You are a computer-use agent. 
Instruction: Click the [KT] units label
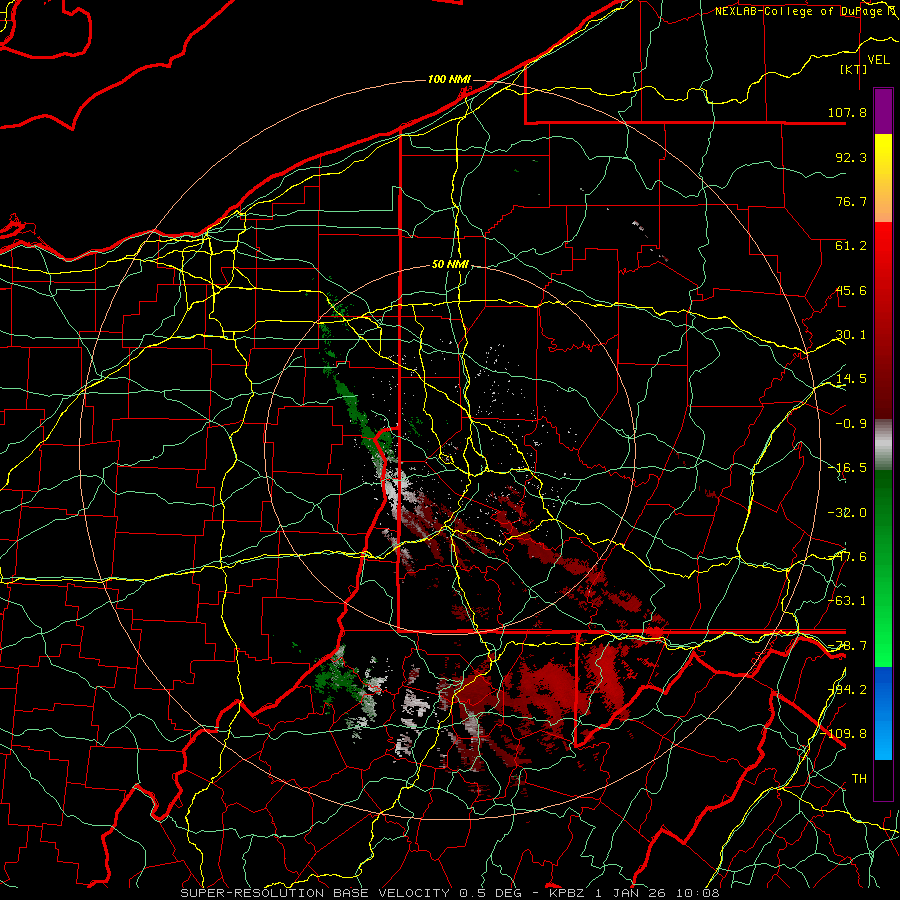click(854, 69)
